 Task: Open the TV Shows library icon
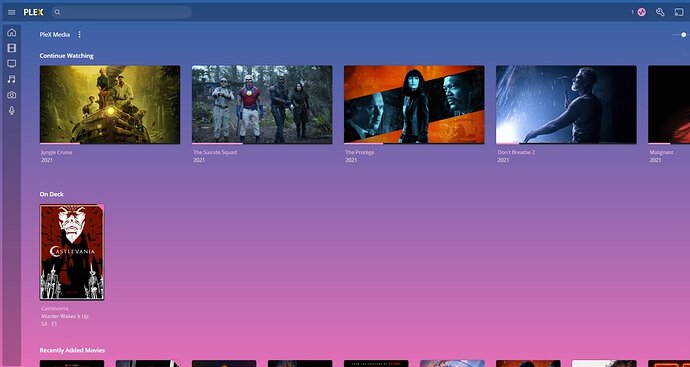point(11,64)
